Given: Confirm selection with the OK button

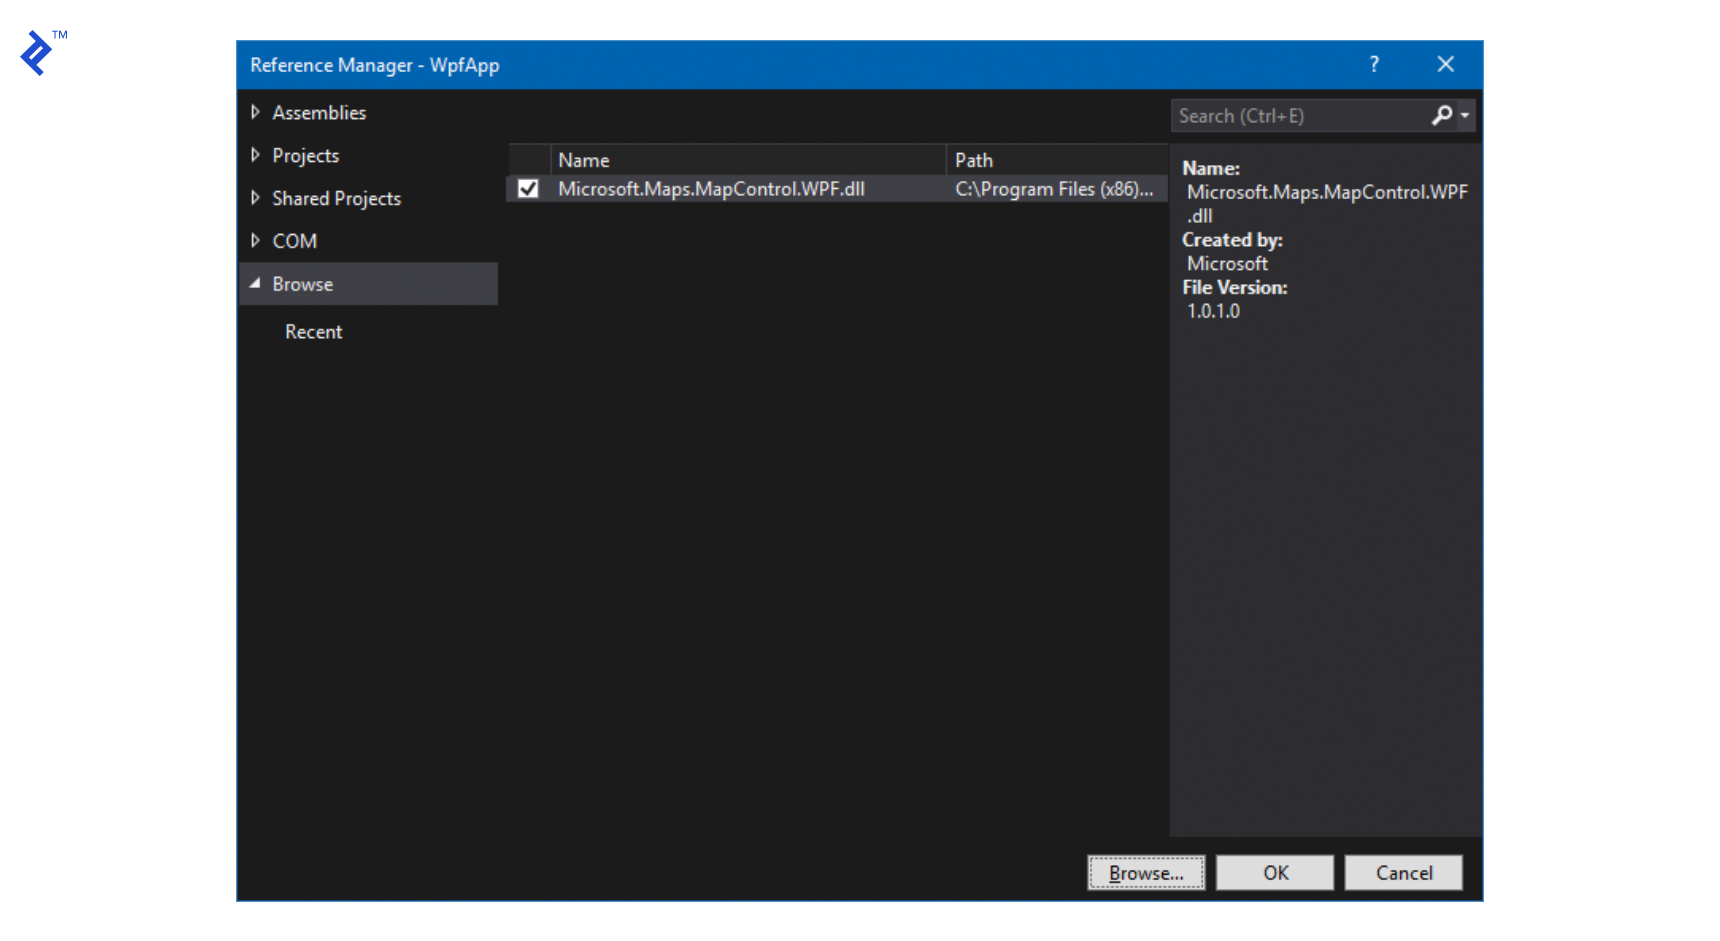Looking at the screenshot, I should [x=1274, y=872].
